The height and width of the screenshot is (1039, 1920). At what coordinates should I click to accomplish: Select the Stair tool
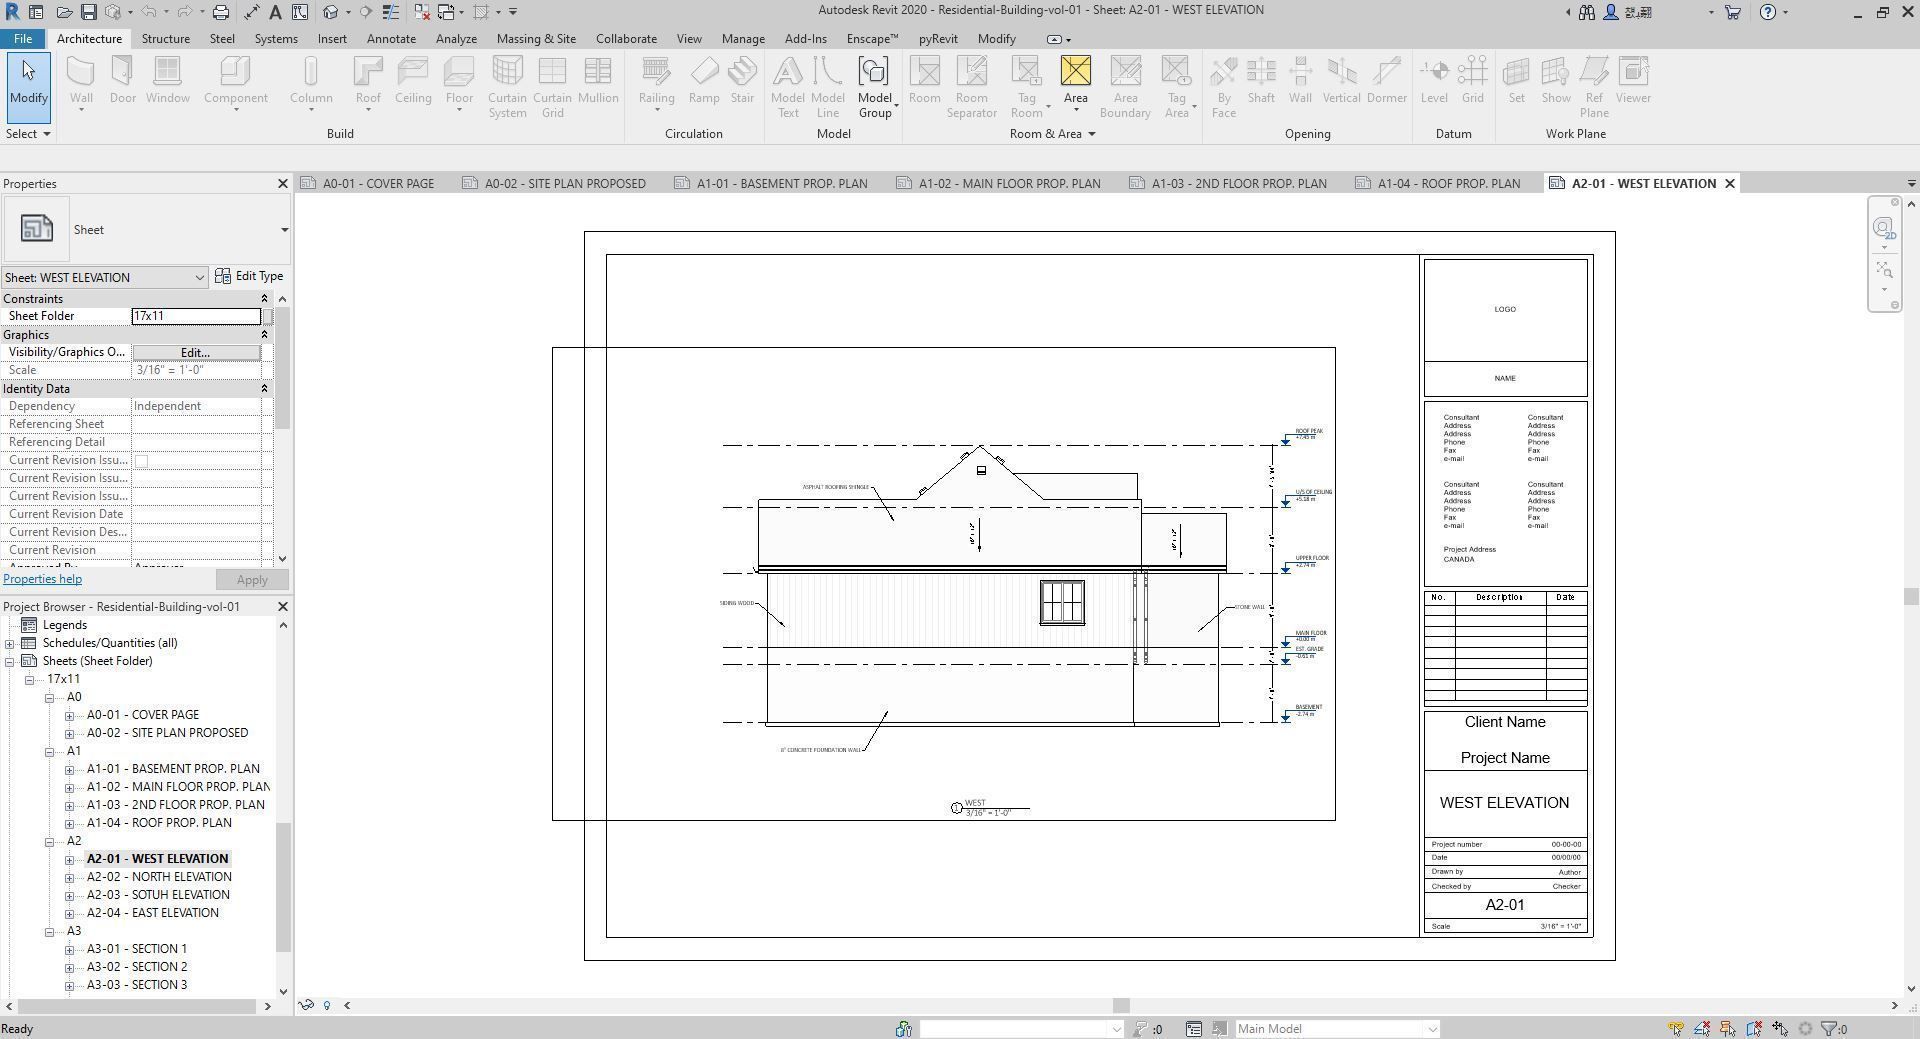pyautogui.click(x=742, y=80)
